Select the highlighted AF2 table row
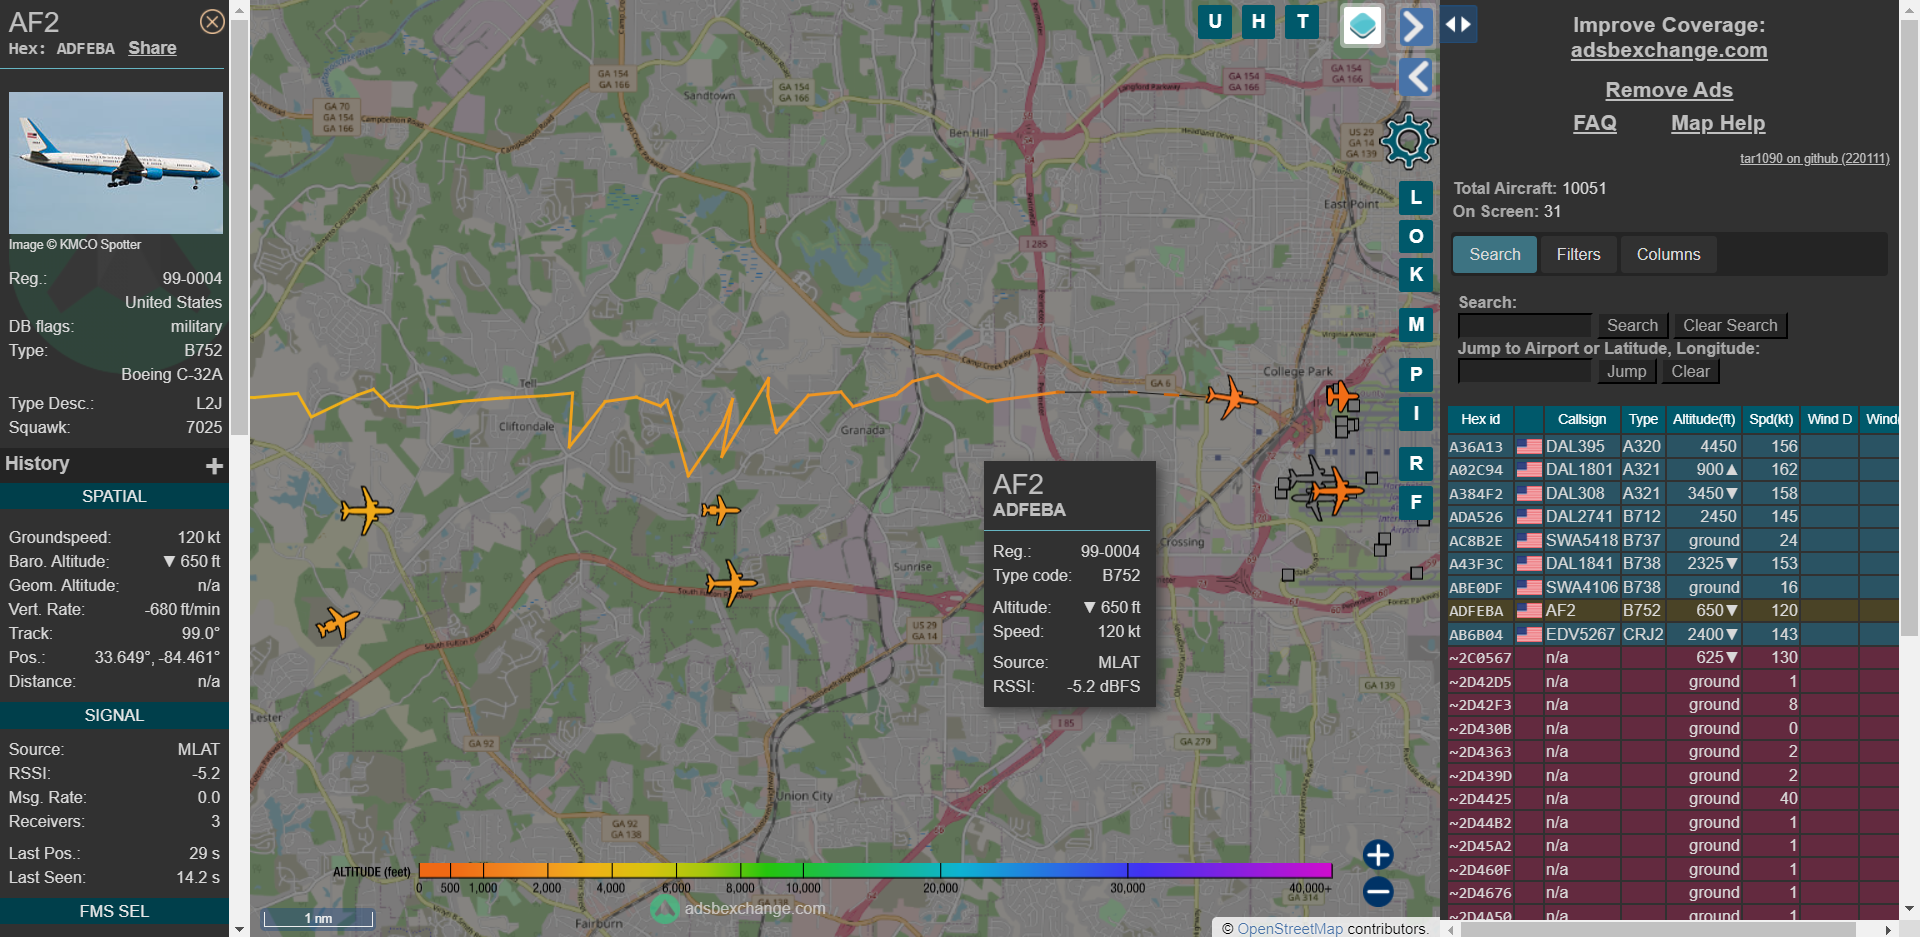The width and height of the screenshot is (1920, 937). coord(1673,610)
